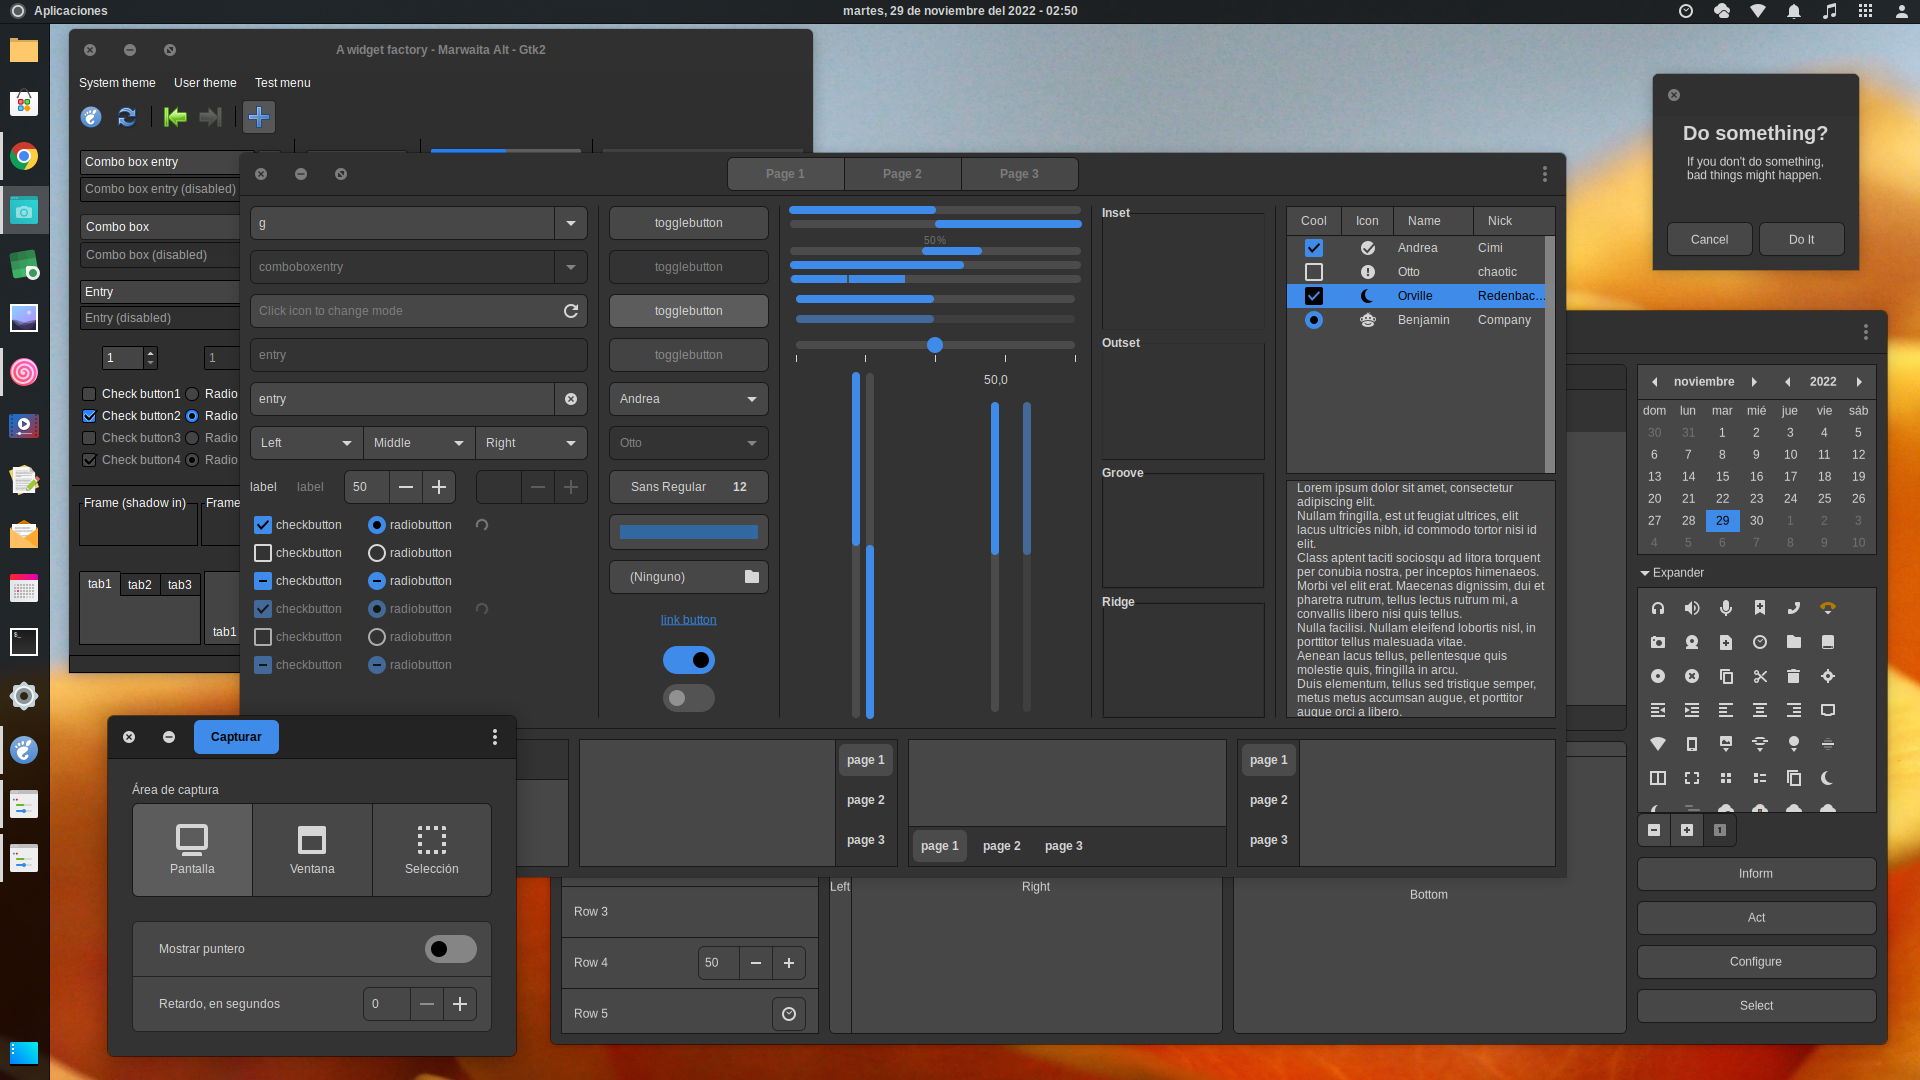Switch to the Page 2 tab
The height and width of the screenshot is (1080, 1920).
pyautogui.click(x=902, y=174)
